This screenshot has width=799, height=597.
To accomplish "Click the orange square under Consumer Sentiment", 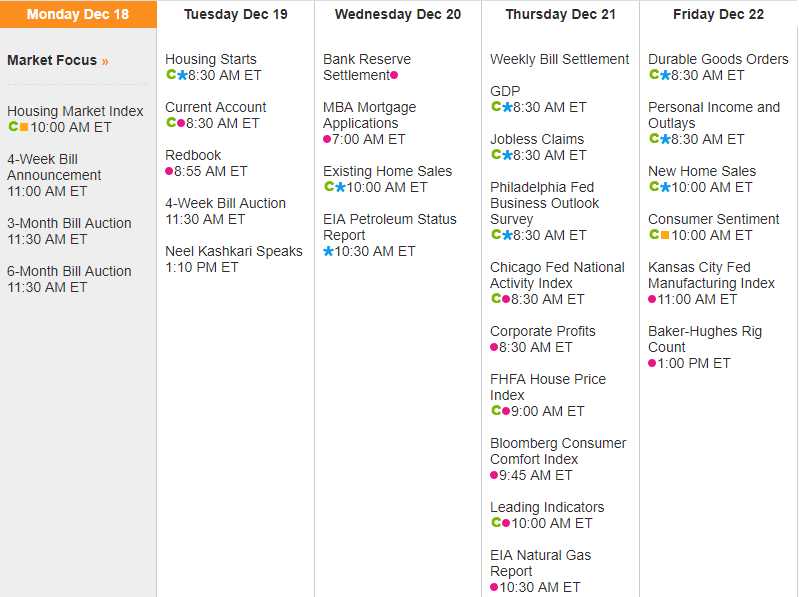I will (665, 235).
